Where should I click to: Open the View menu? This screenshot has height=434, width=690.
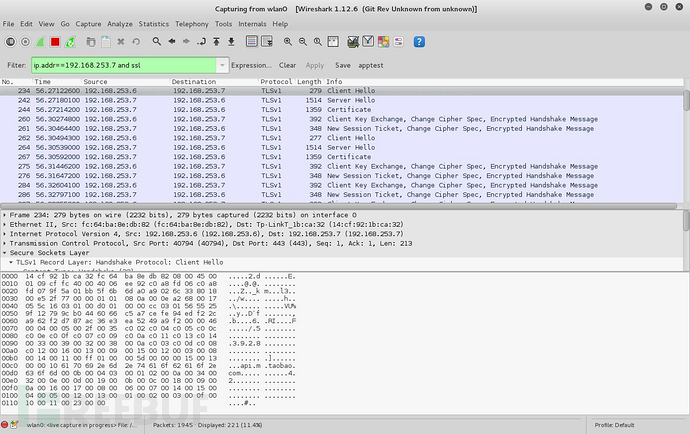point(46,24)
